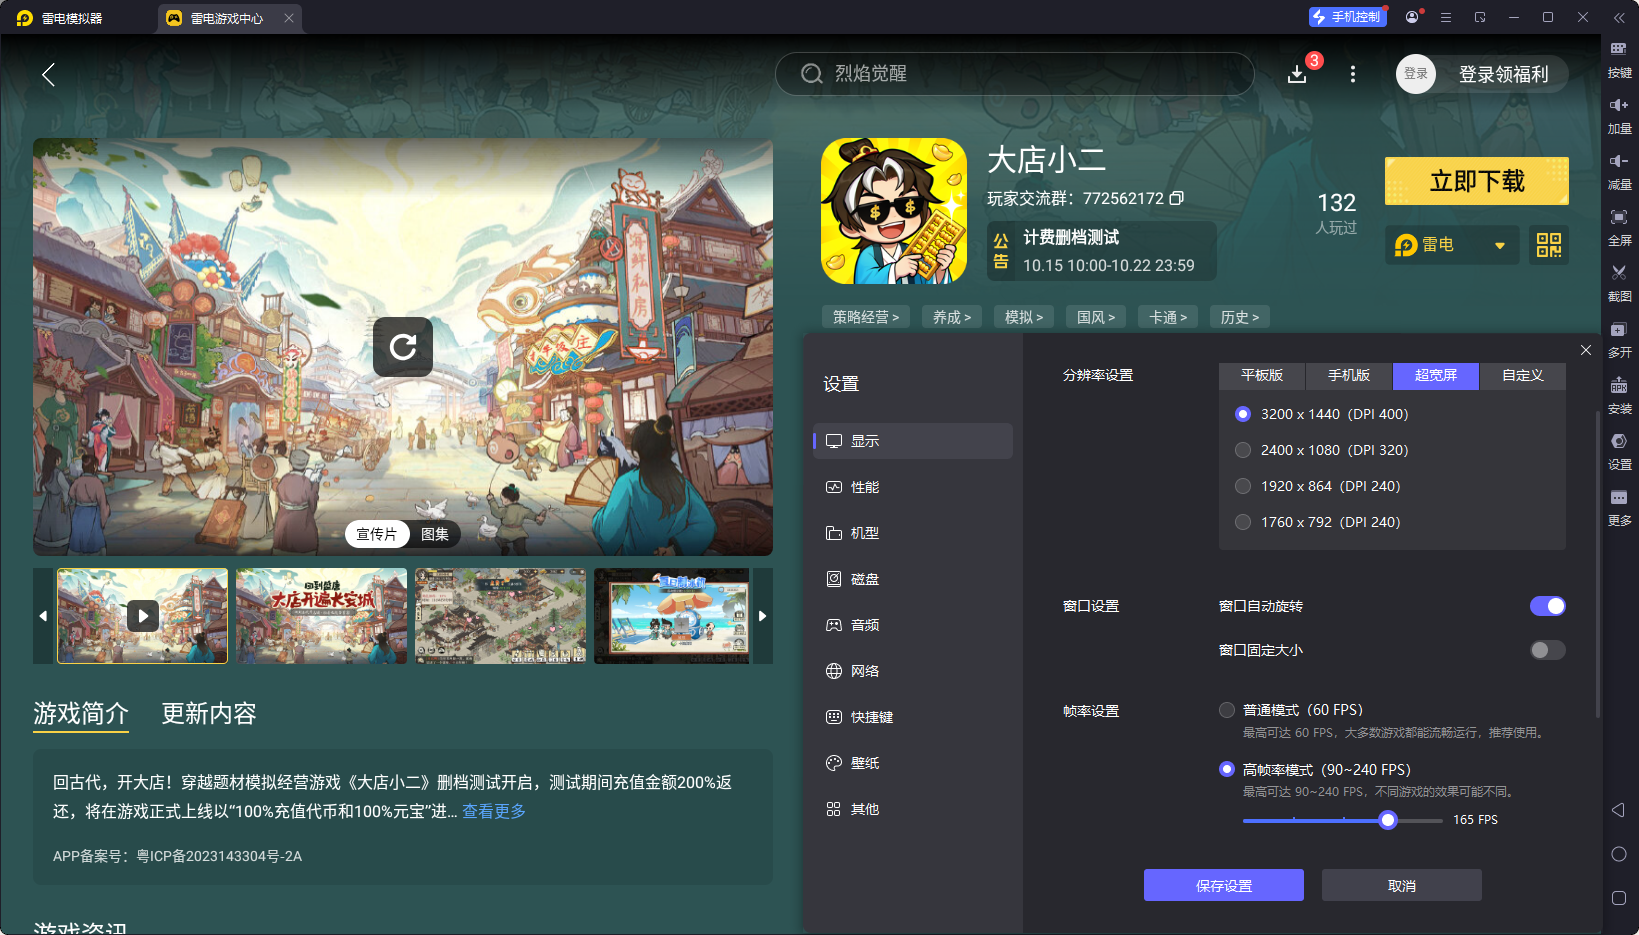1639x935 pixels.
Task: Select 2400 x 1080 resolution option
Action: tap(1243, 450)
